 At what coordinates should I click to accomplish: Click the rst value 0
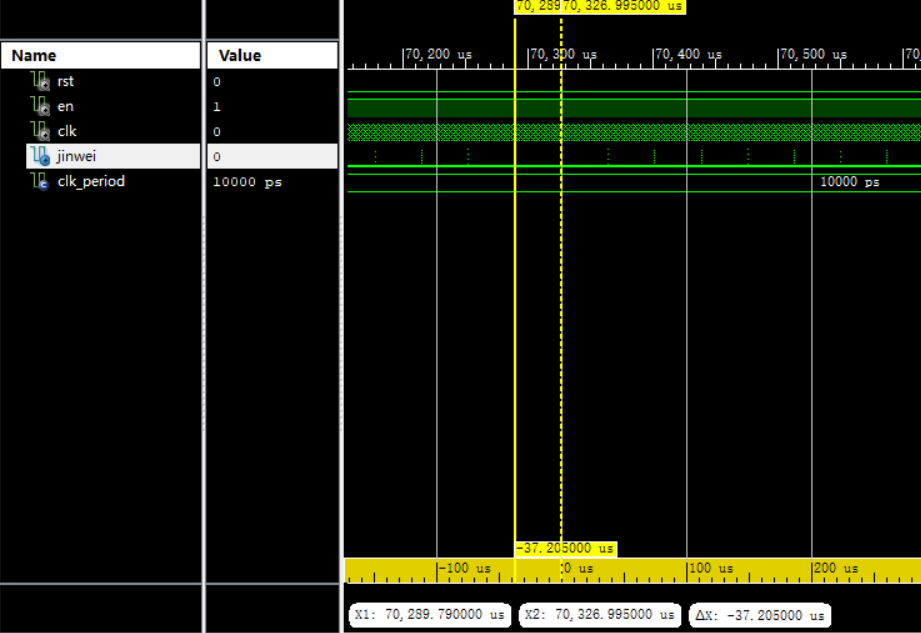point(217,82)
